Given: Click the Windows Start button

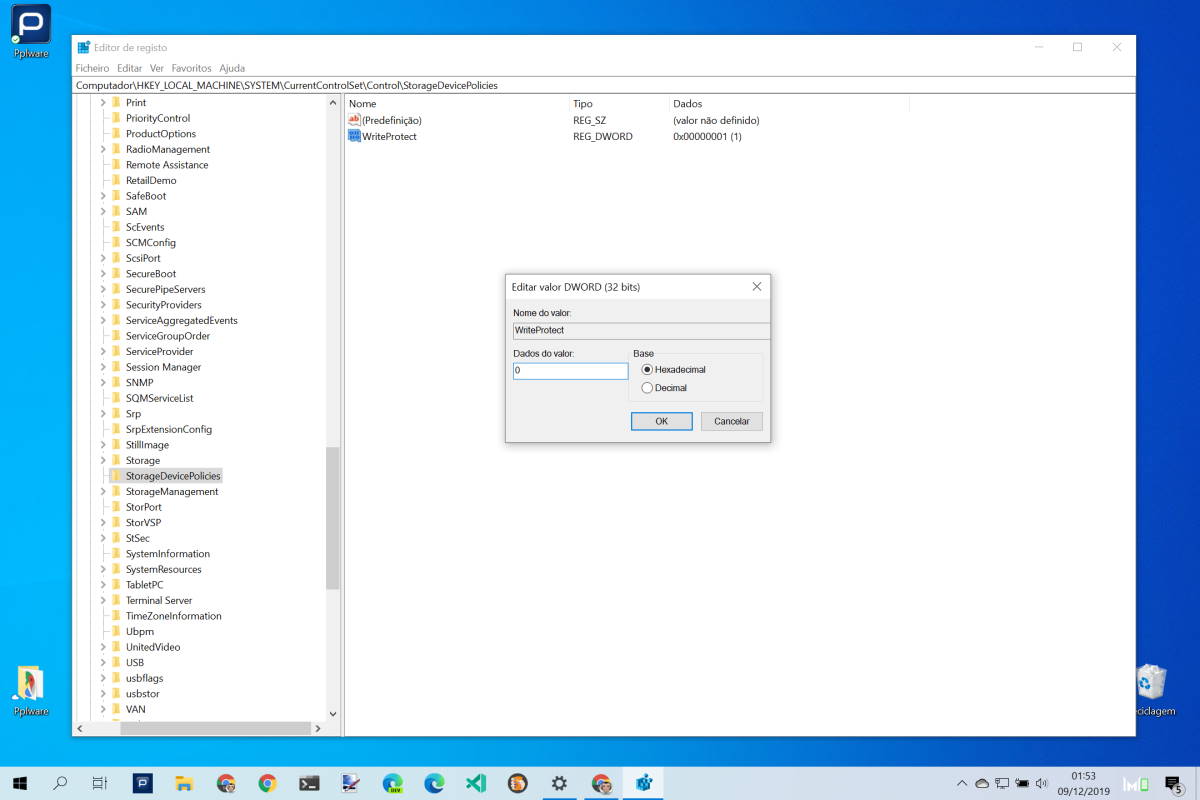Looking at the screenshot, I should [19, 783].
